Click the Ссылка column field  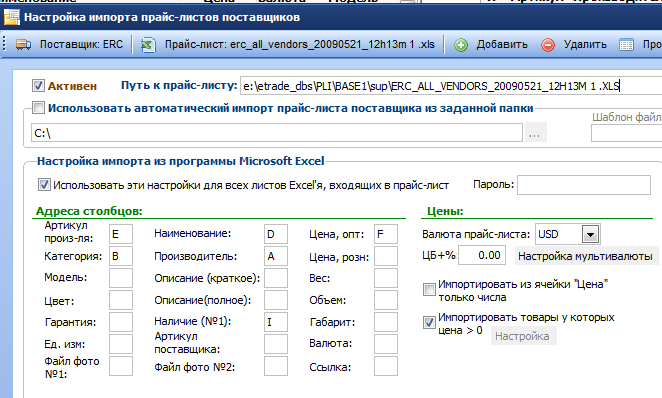pos(386,366)
